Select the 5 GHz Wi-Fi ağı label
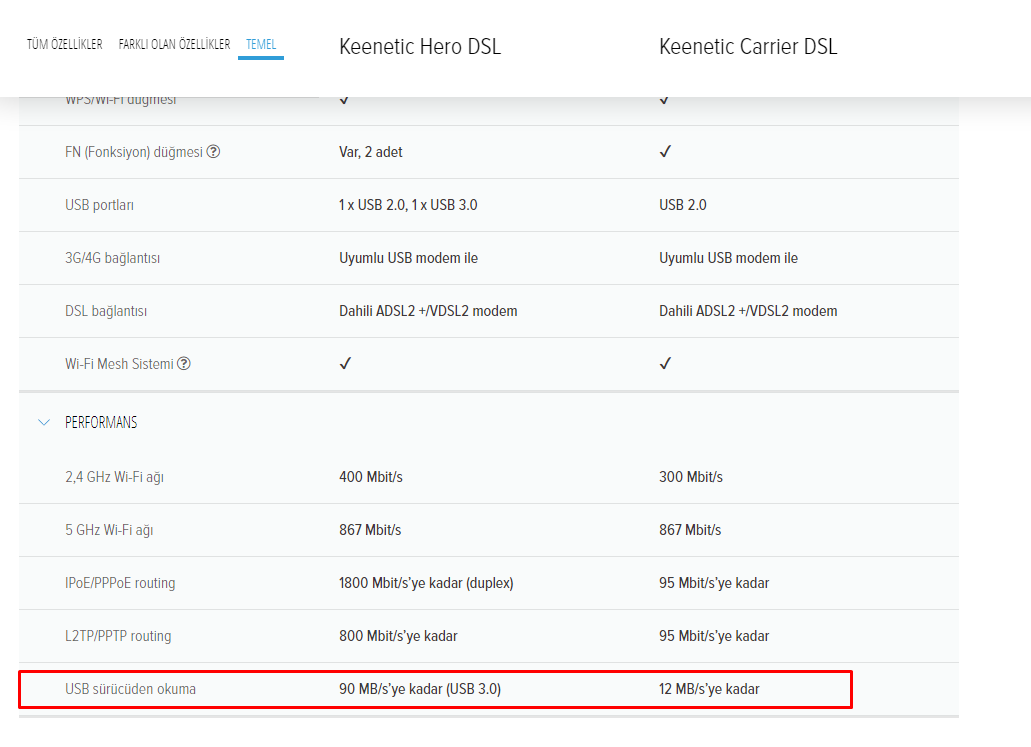This screenshot has width=1031, height=747. pyautogui.click(x=109, y=530)
